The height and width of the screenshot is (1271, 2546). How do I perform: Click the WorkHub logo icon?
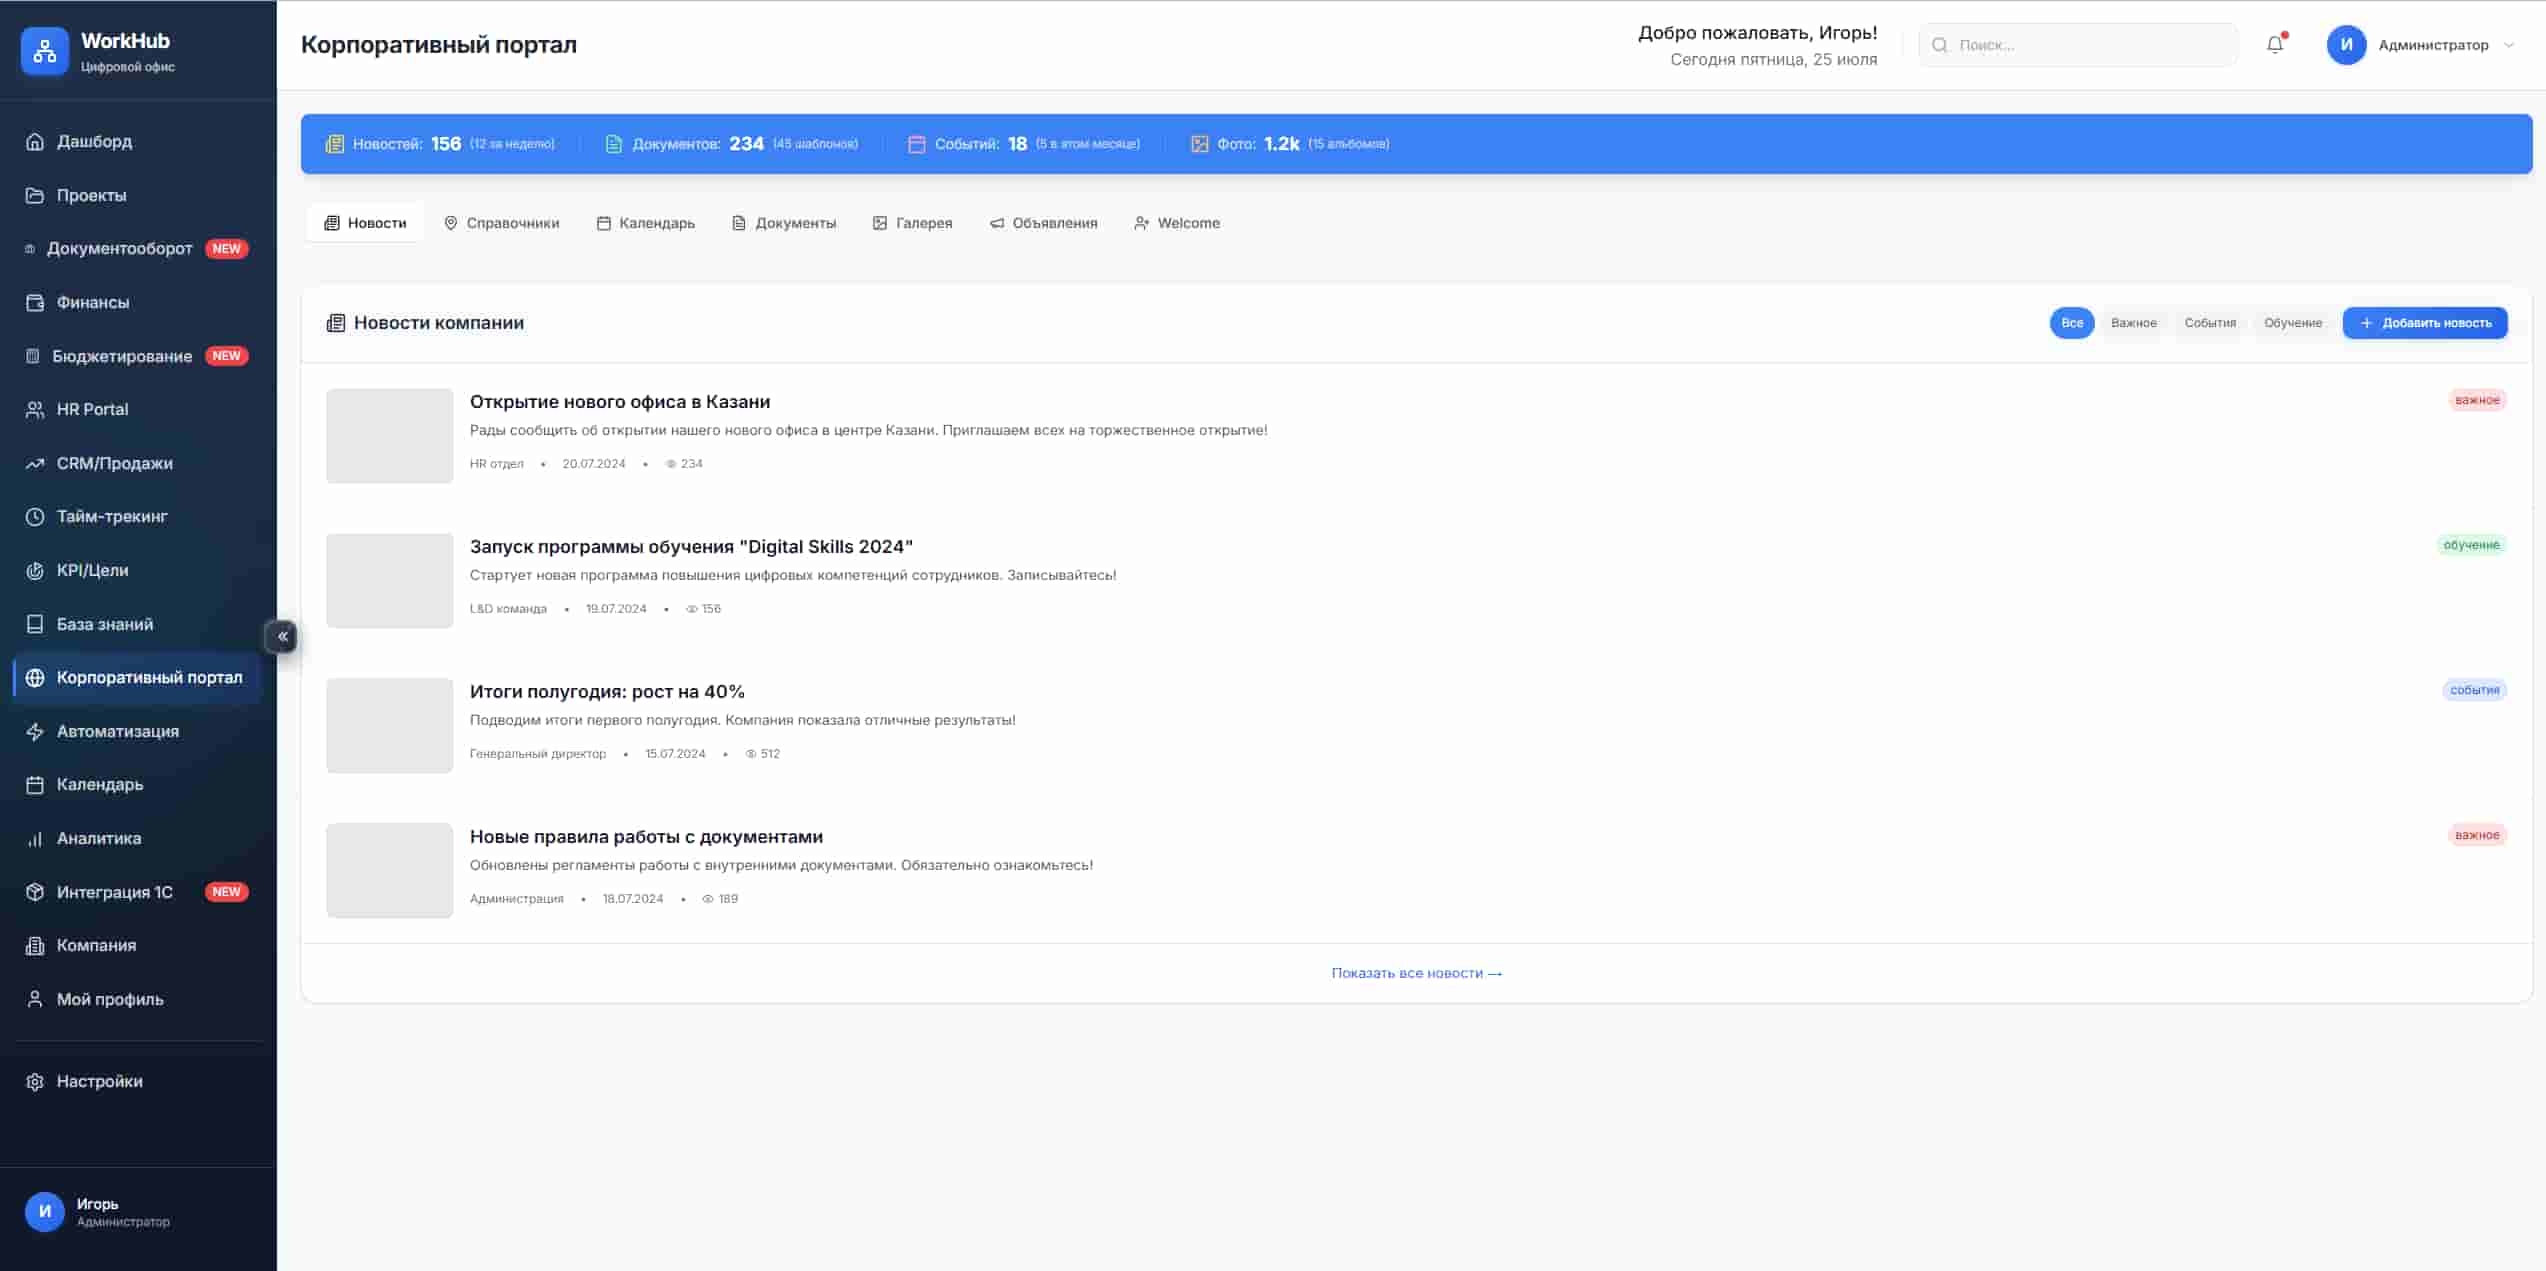click(x=45, y=51)
